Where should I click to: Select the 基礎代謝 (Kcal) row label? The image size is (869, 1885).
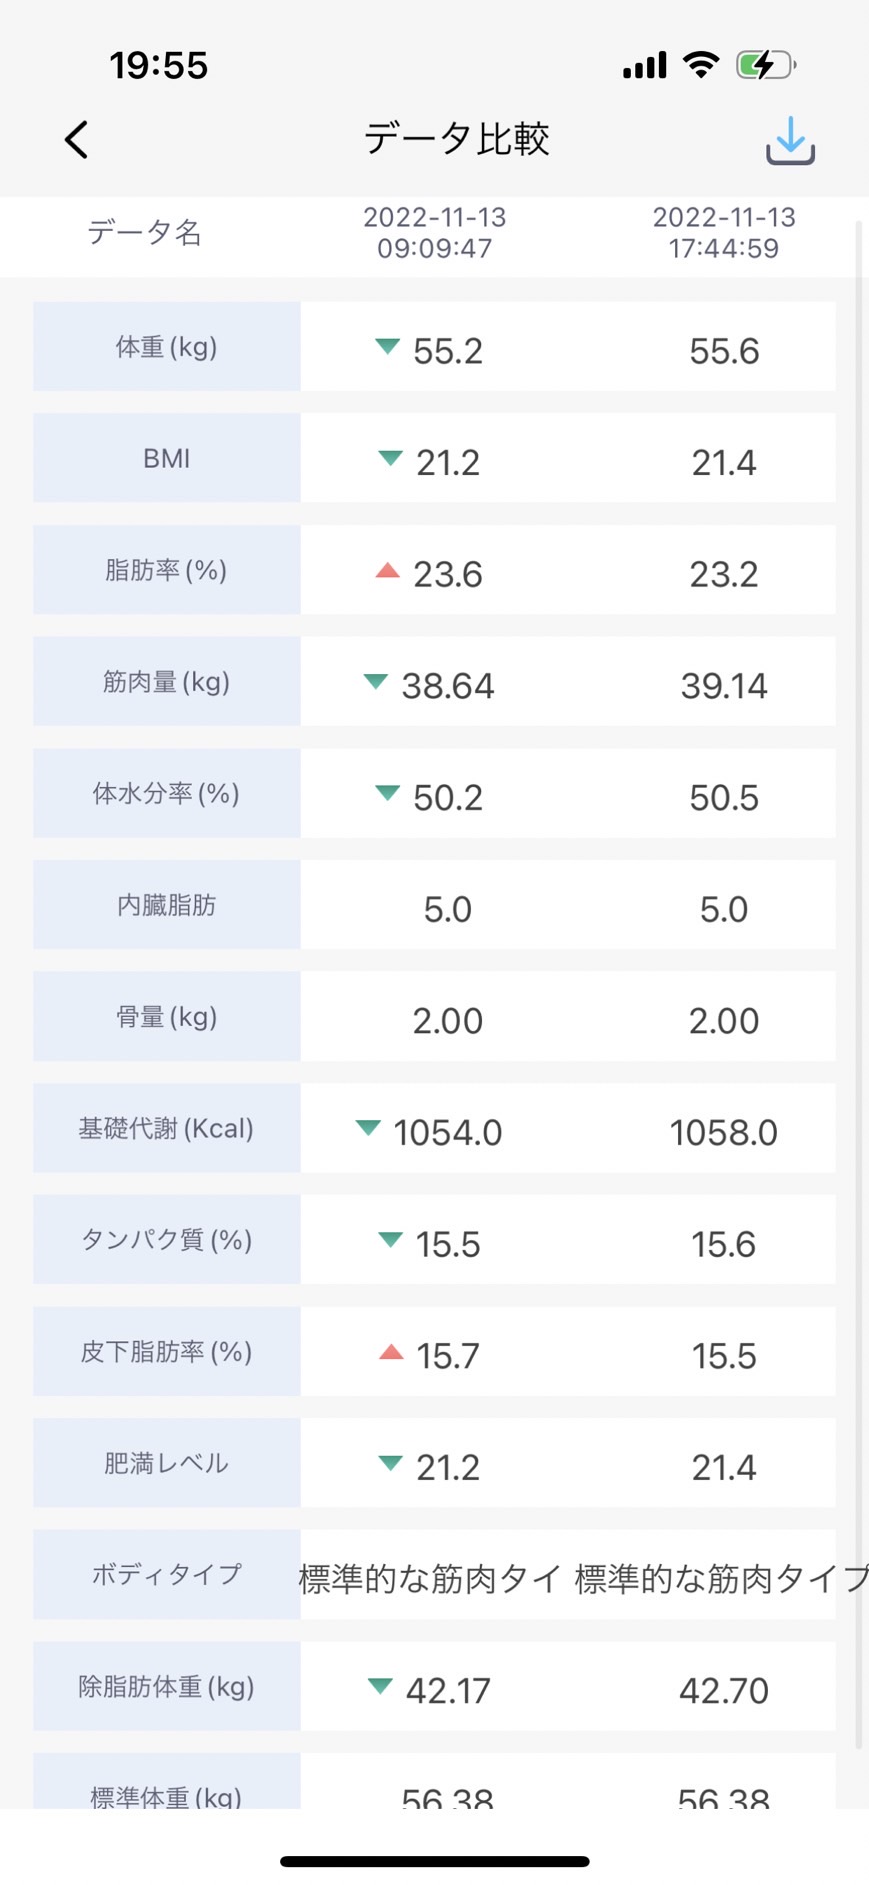click(x=167, y=1128)
